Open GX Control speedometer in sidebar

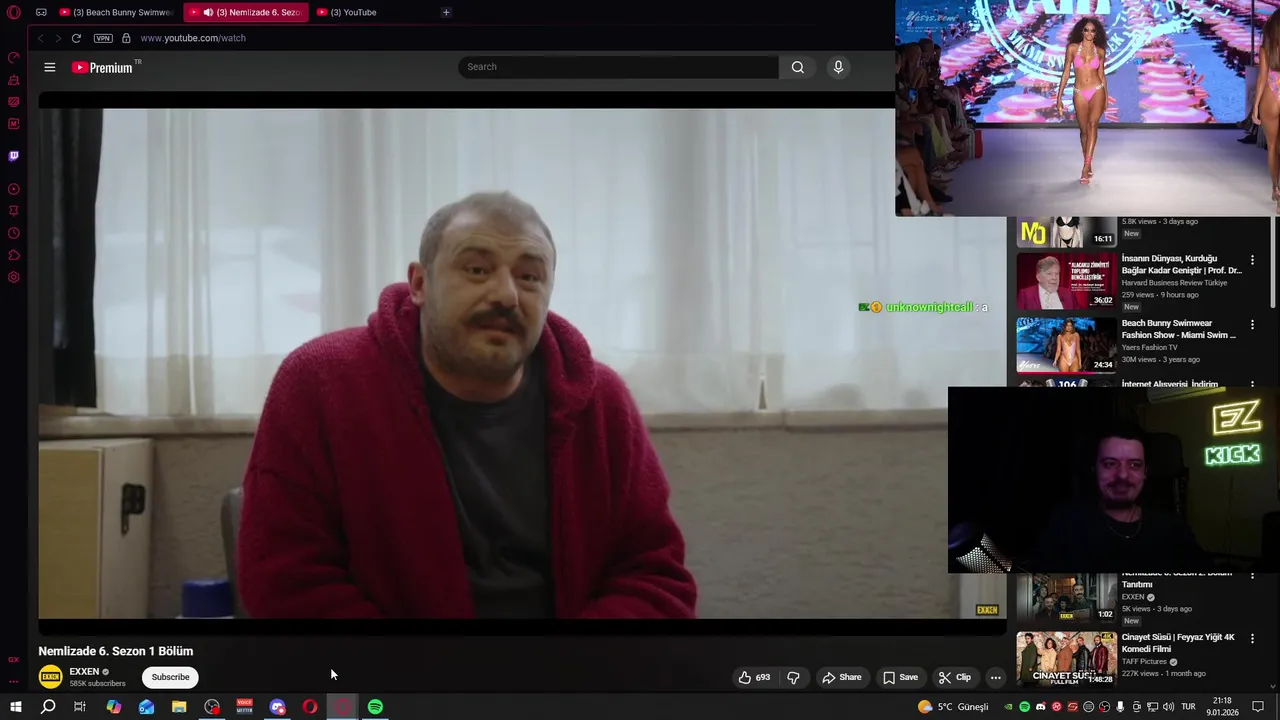14,58
